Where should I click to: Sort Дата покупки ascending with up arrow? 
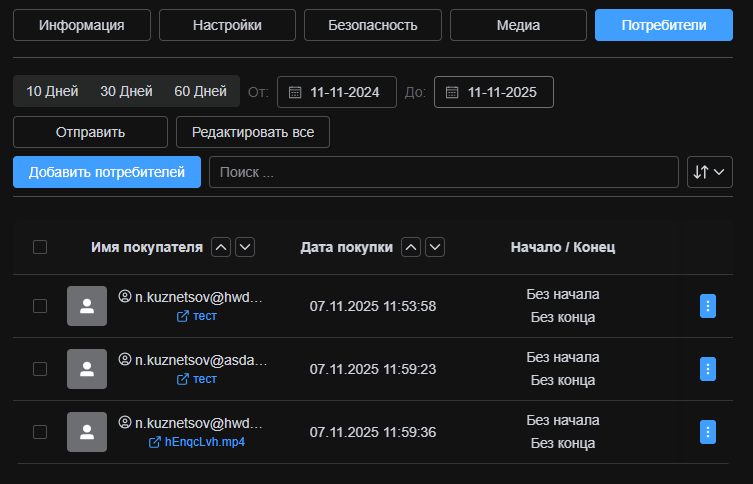click(x=411, y=247)
